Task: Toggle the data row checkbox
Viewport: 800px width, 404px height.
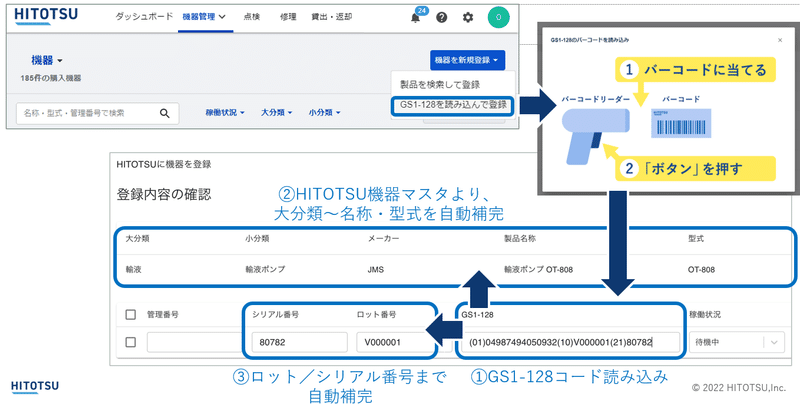Action: tap(131, 342)
